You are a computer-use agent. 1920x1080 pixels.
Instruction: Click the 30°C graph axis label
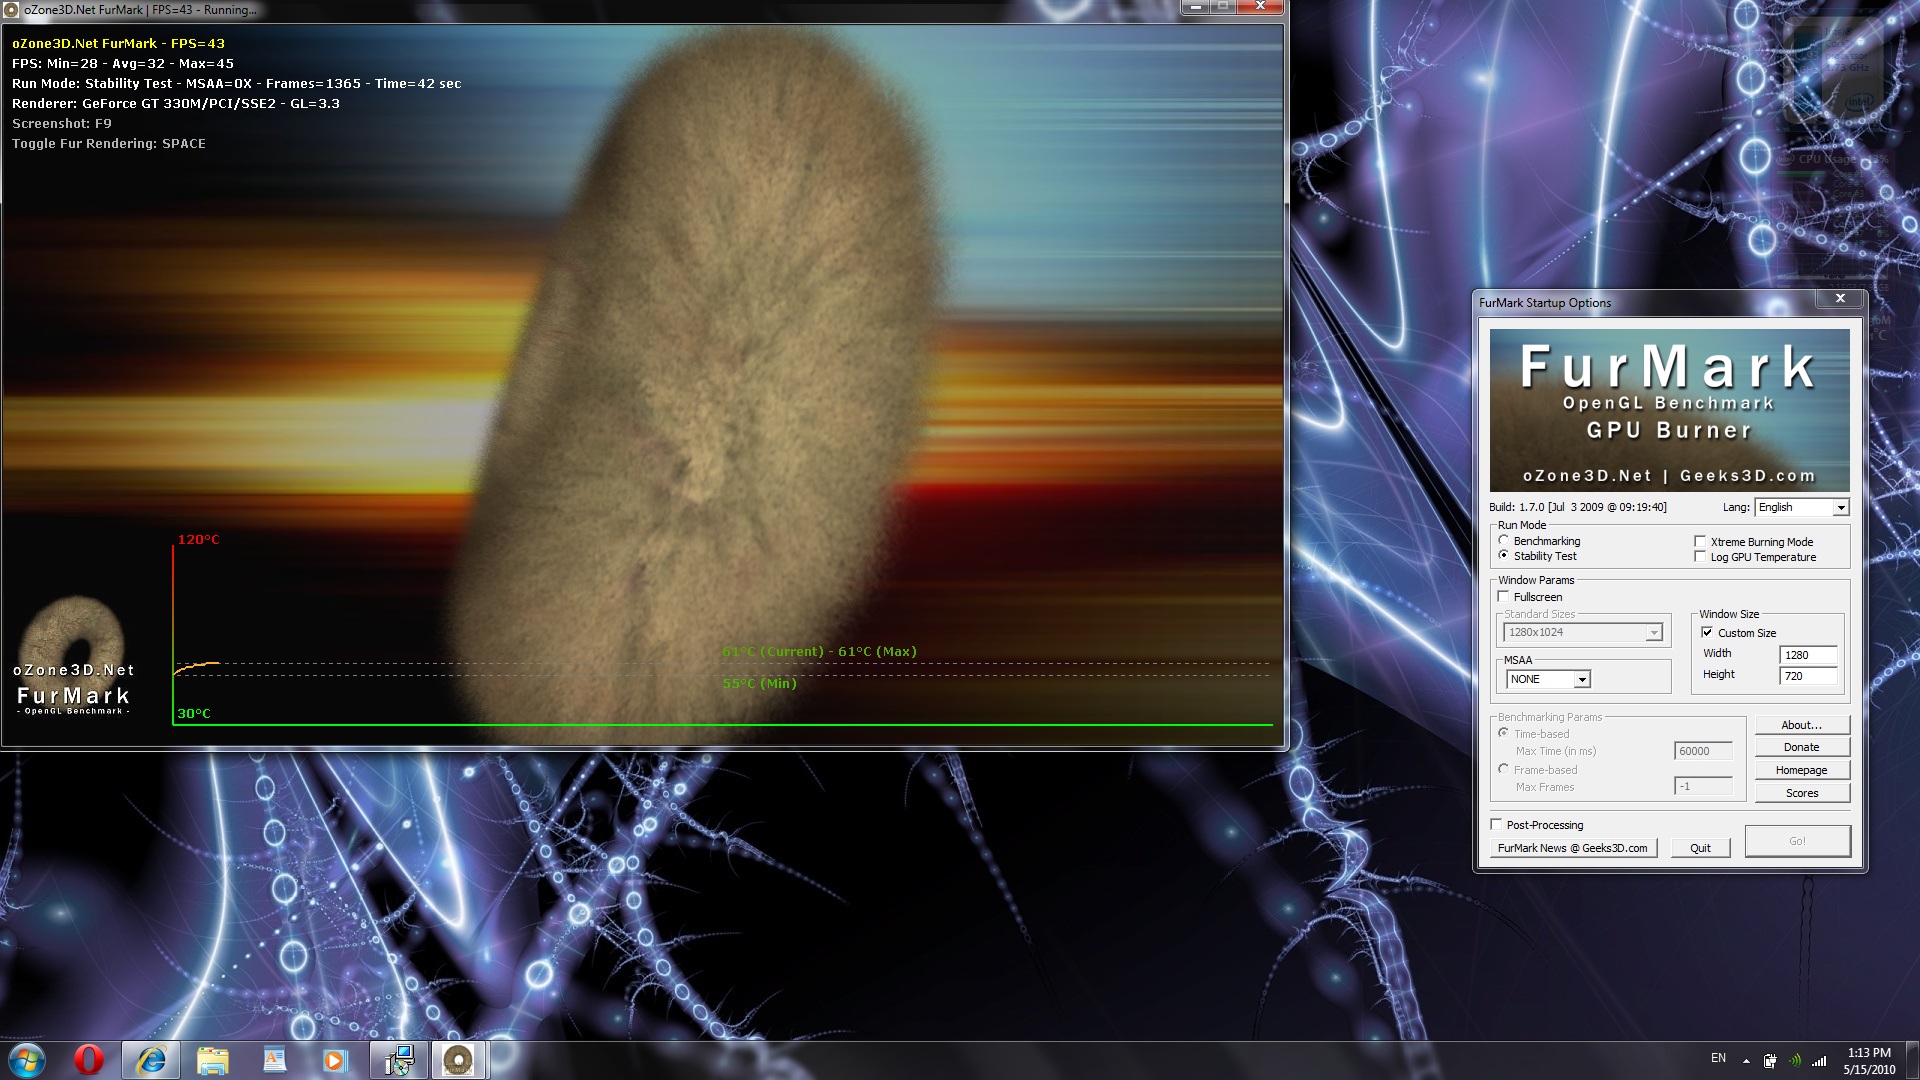[x=194, y=714]
